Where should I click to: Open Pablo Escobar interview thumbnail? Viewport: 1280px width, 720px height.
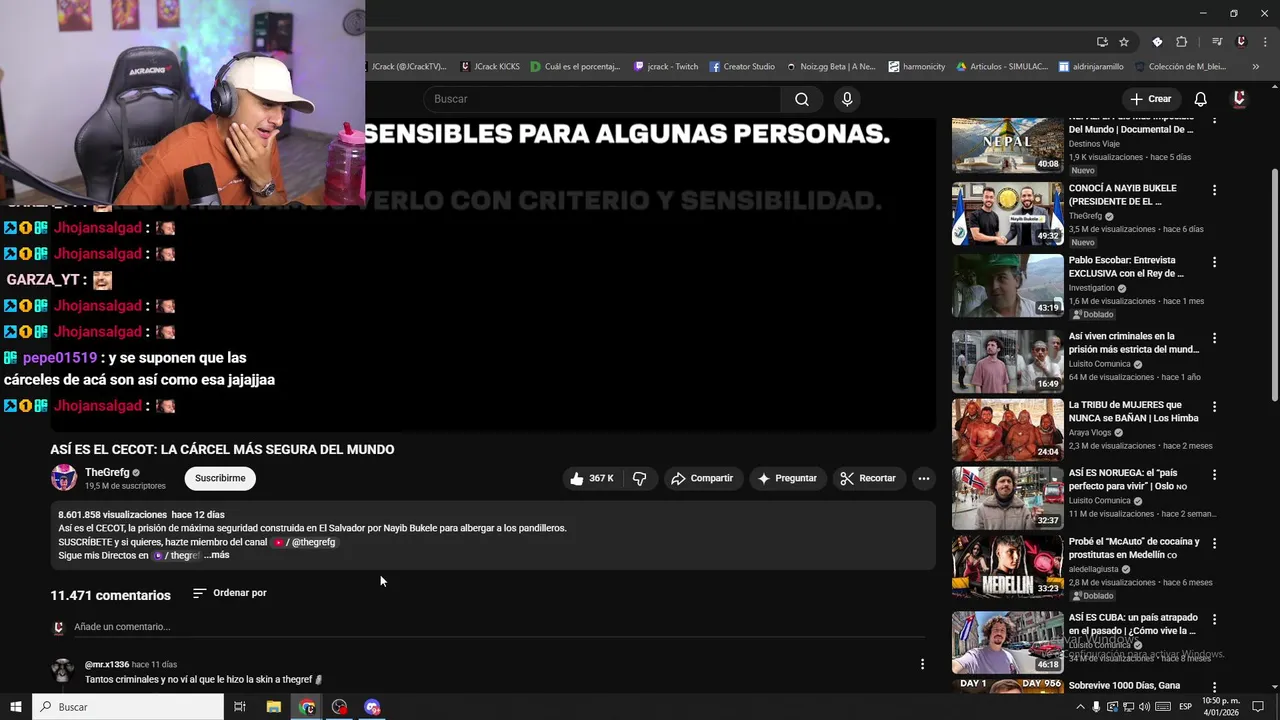[x=1007, y=285]
